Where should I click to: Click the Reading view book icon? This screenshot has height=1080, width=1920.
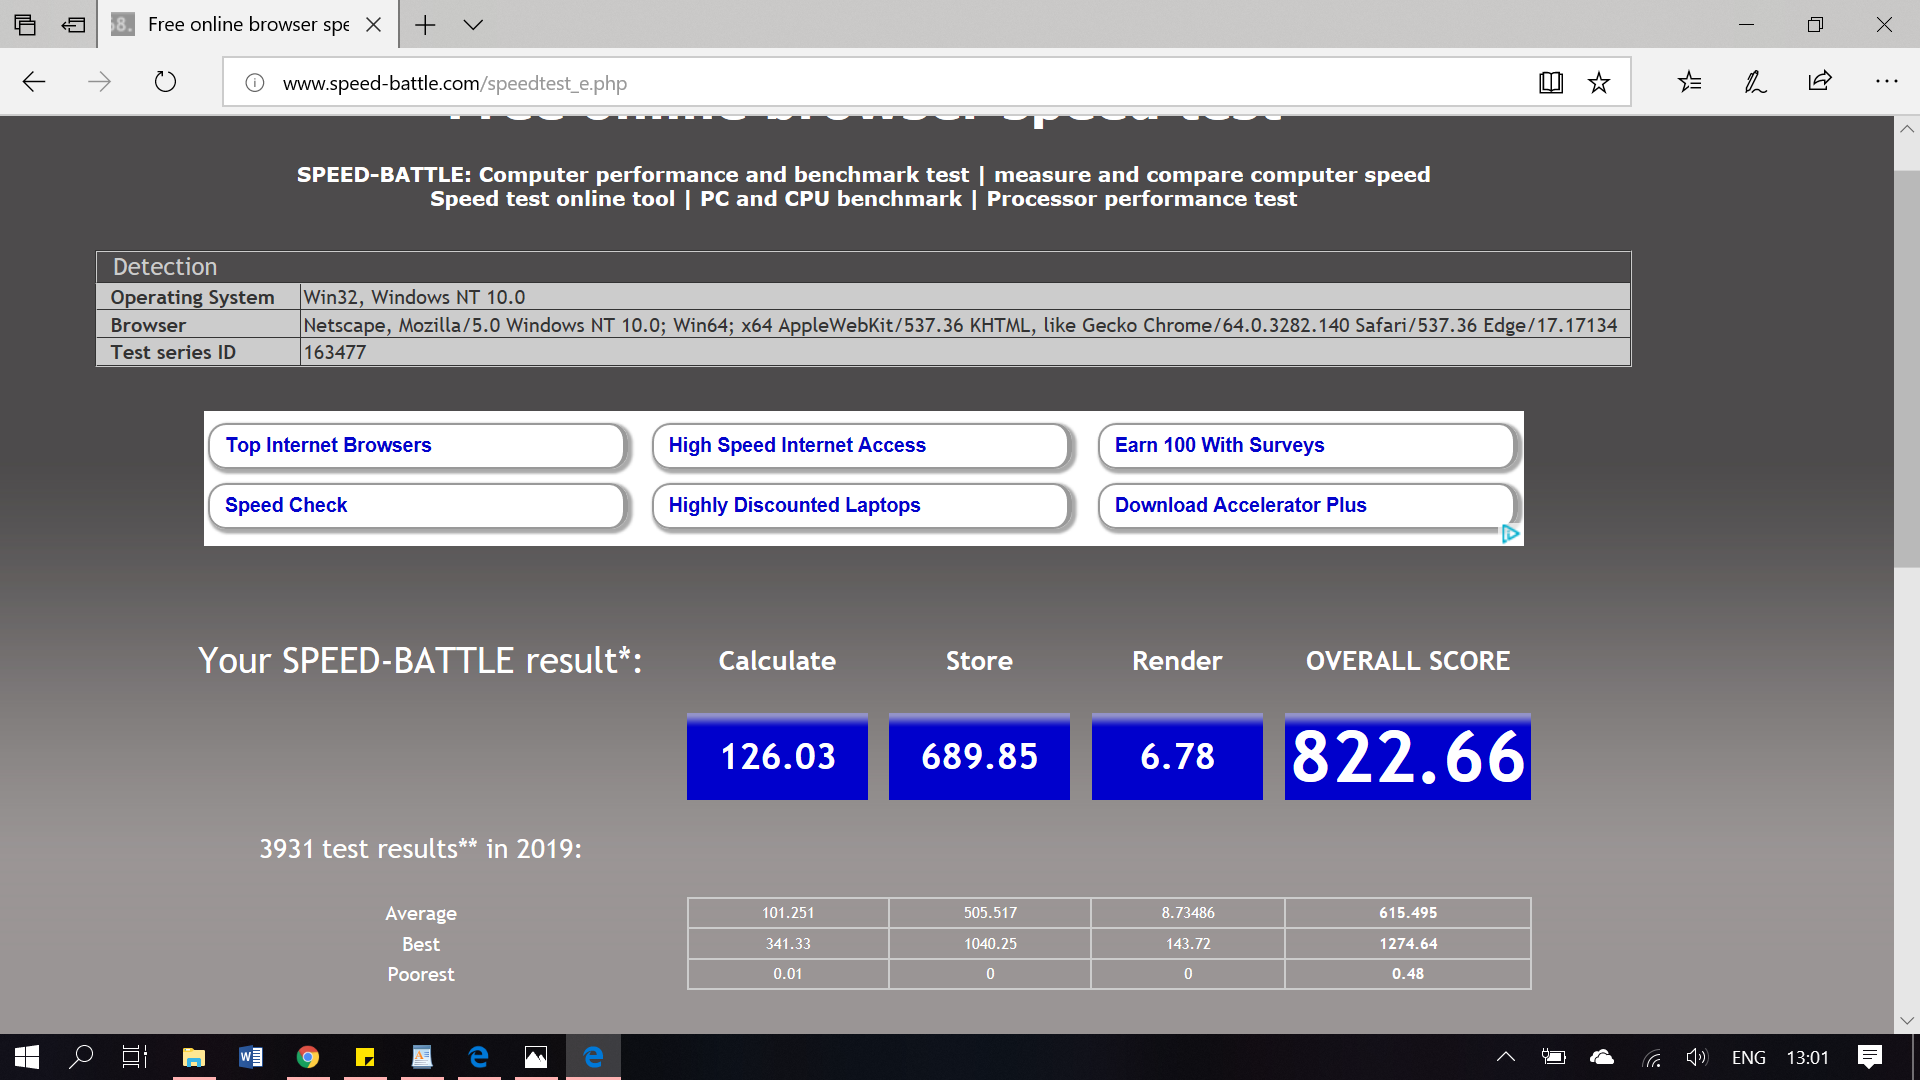point(1550,83)
